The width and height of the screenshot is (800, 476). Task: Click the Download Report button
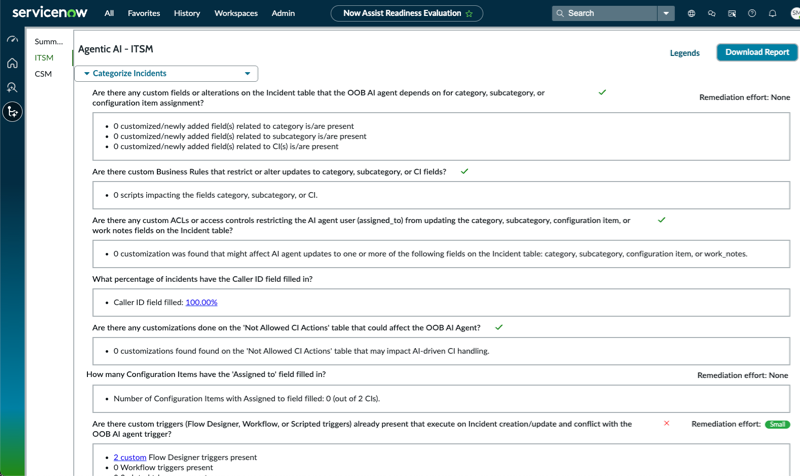pyautogui.click(x=757, y=52)
